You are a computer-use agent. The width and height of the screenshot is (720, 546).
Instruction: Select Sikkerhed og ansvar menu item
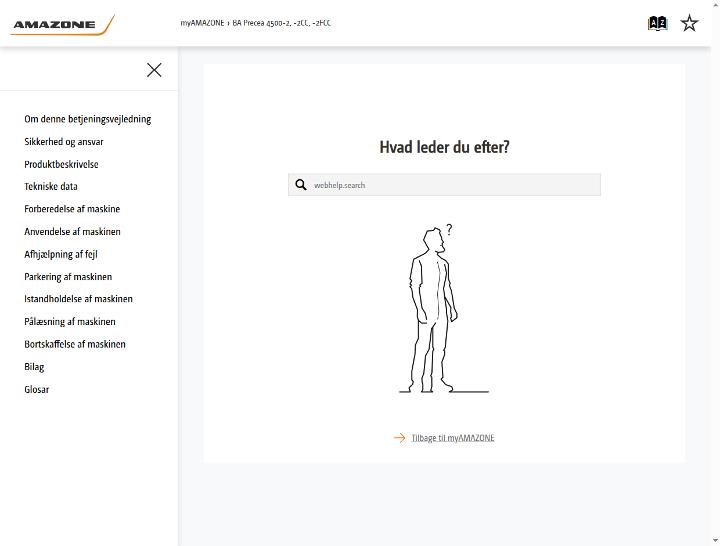64,141
